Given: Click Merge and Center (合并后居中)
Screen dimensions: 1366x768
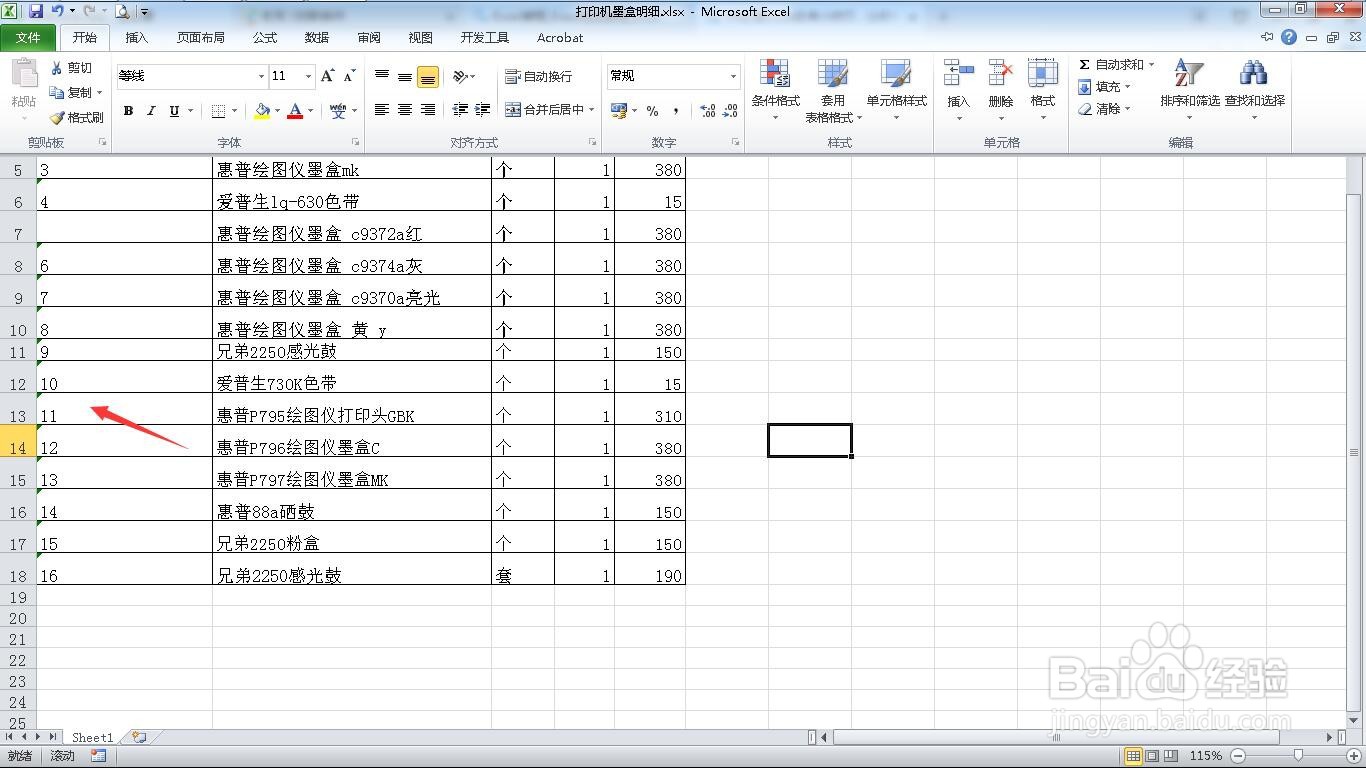Looking at the screenshot, I should click(544, 110).
